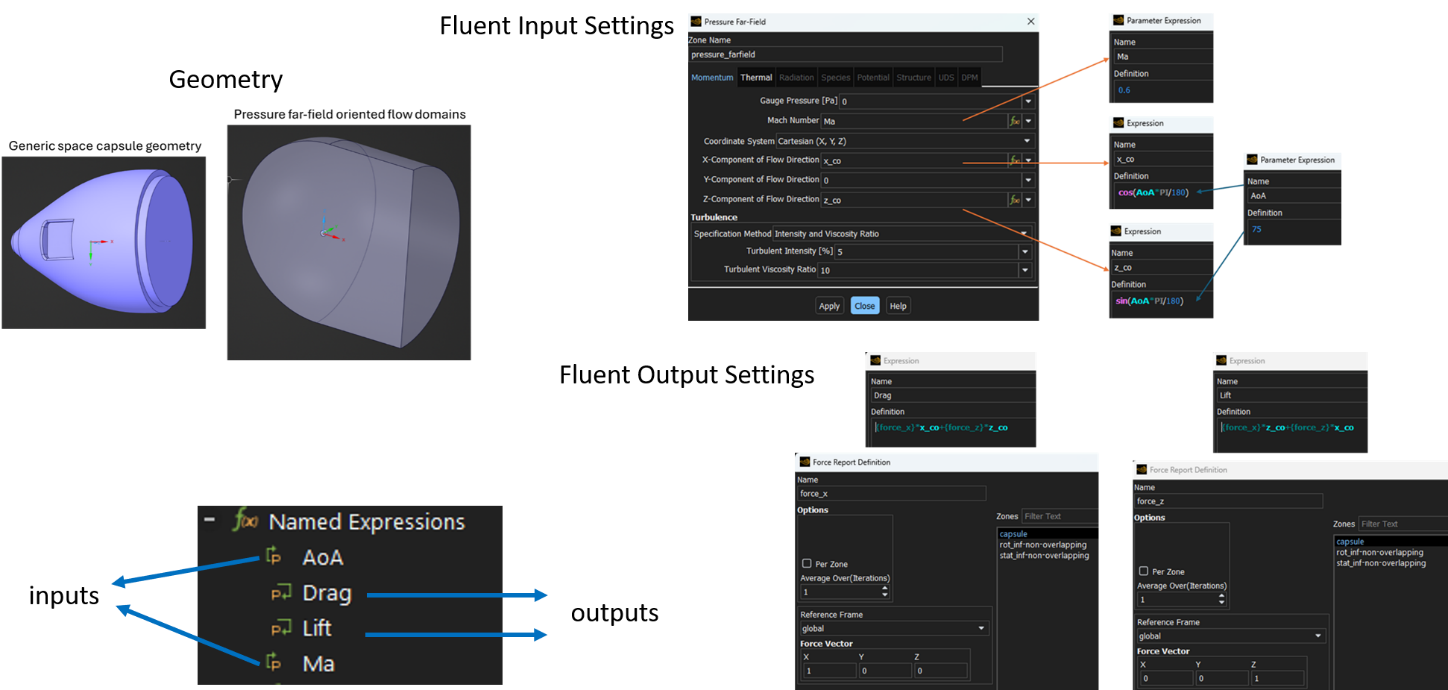
Task: Select the DPM tab
Action: click(970, 78)
